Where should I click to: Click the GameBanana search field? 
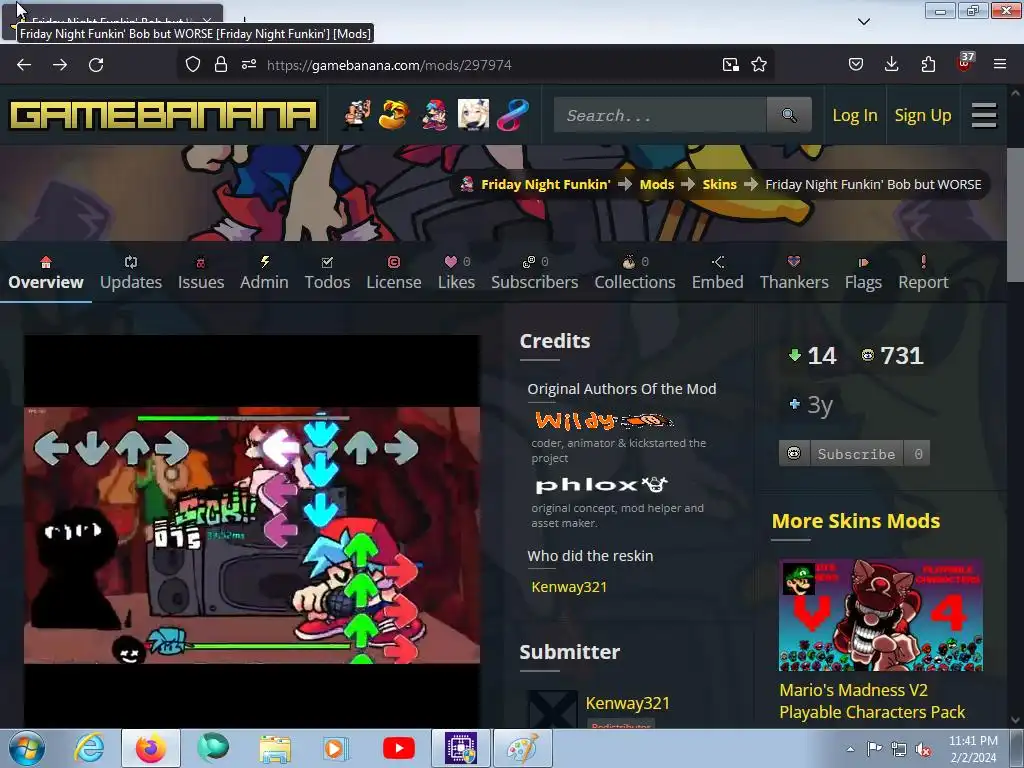pyautogui.click(x=660, y=115)
